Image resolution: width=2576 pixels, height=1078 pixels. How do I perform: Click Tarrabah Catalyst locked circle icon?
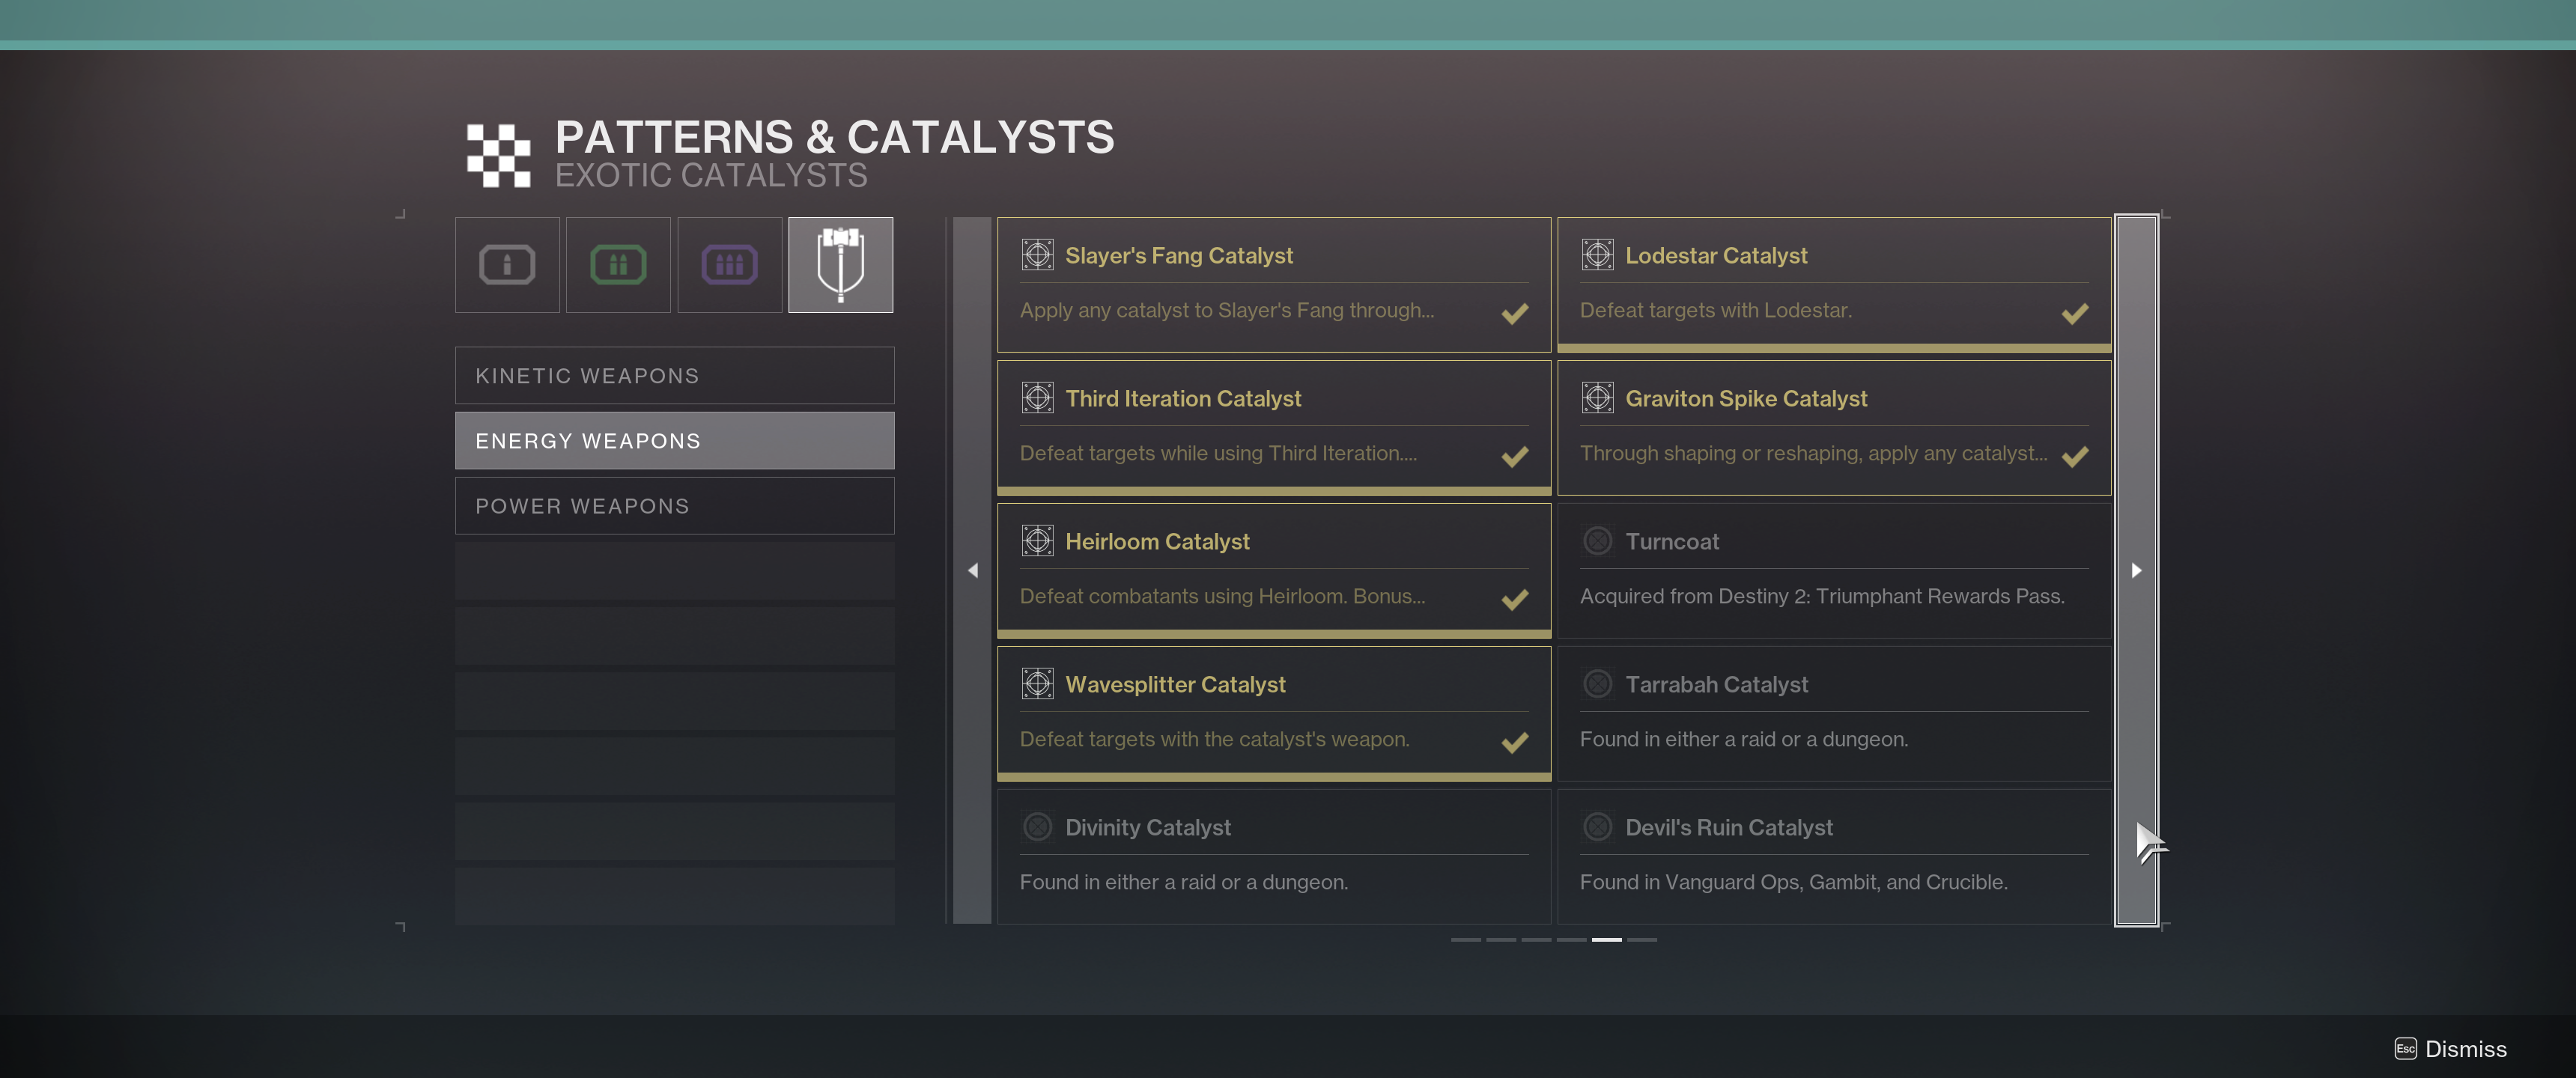coord(1597,684)
